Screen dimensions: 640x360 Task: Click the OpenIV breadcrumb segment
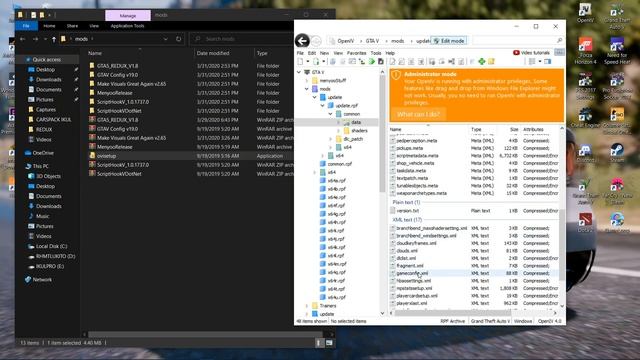coord(345,41)
